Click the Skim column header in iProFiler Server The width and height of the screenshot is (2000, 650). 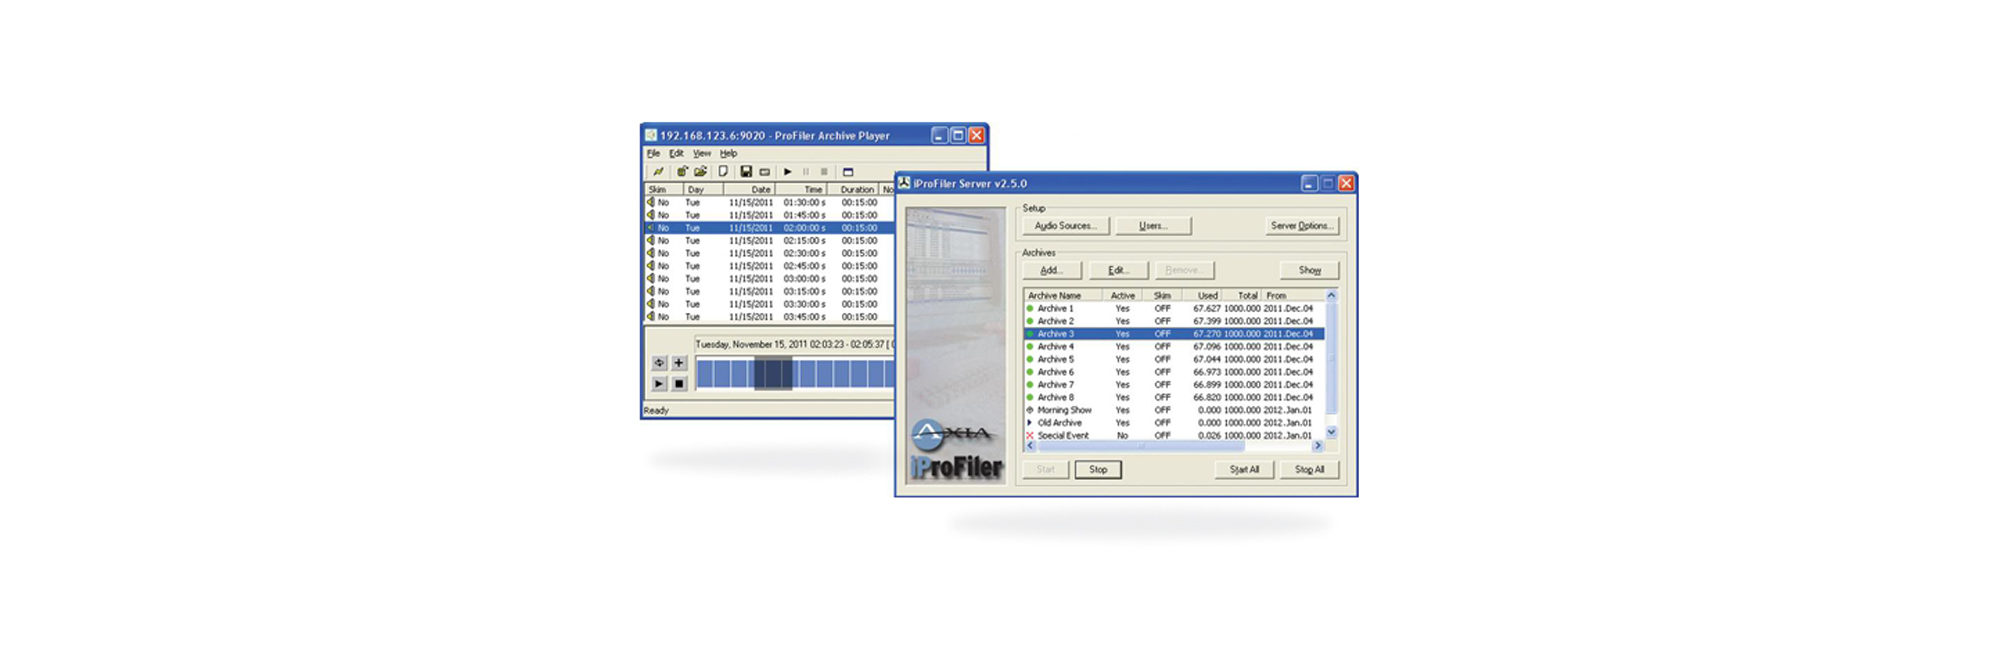click(x=1163, y=295)
